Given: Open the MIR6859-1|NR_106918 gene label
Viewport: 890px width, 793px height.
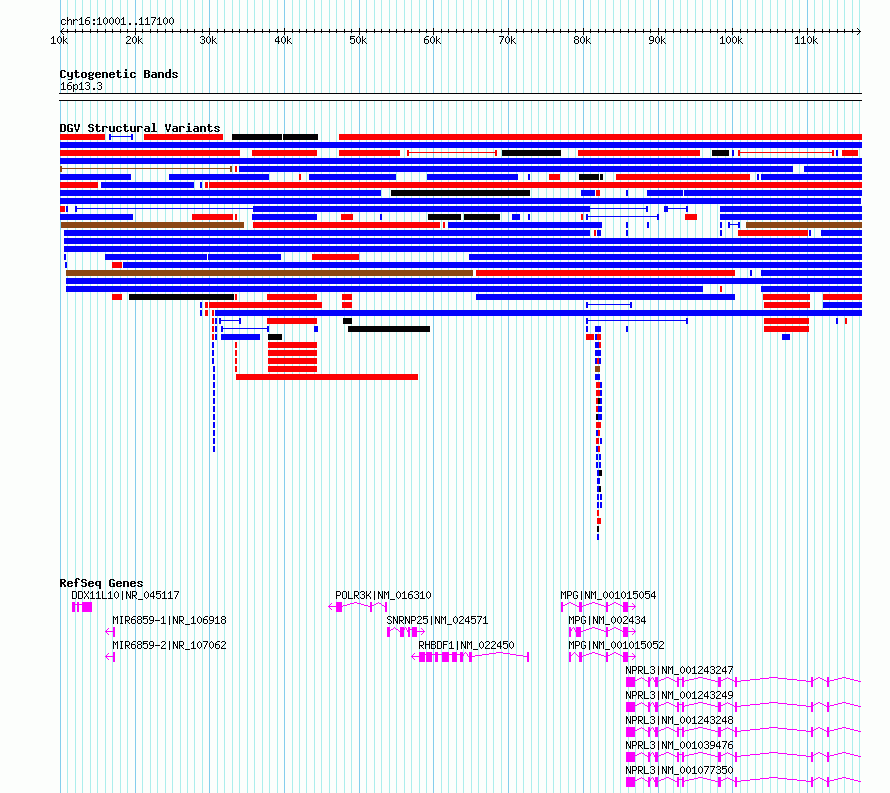Looking at the screenshot, I should pos(169,620).
